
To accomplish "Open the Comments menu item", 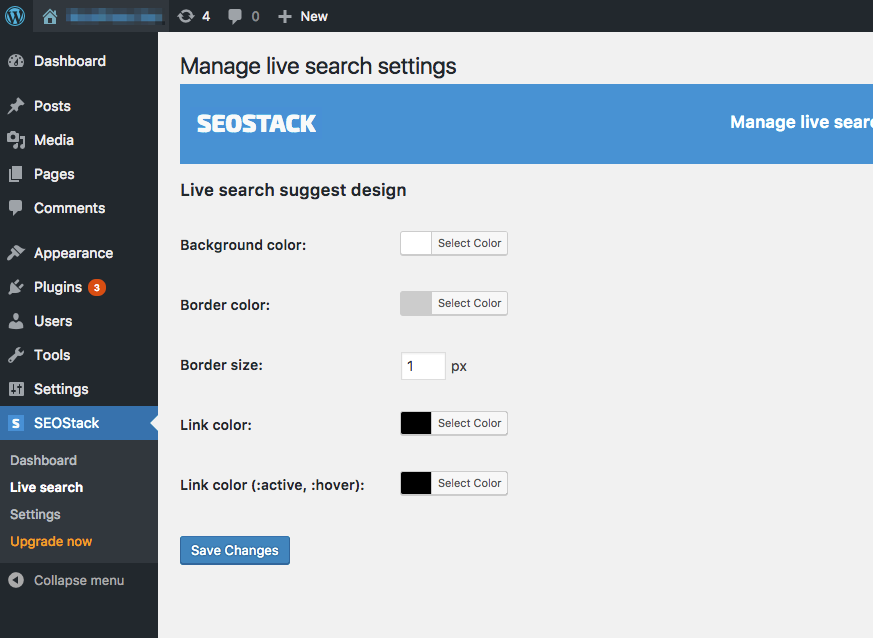I will (x=70, y=208).
